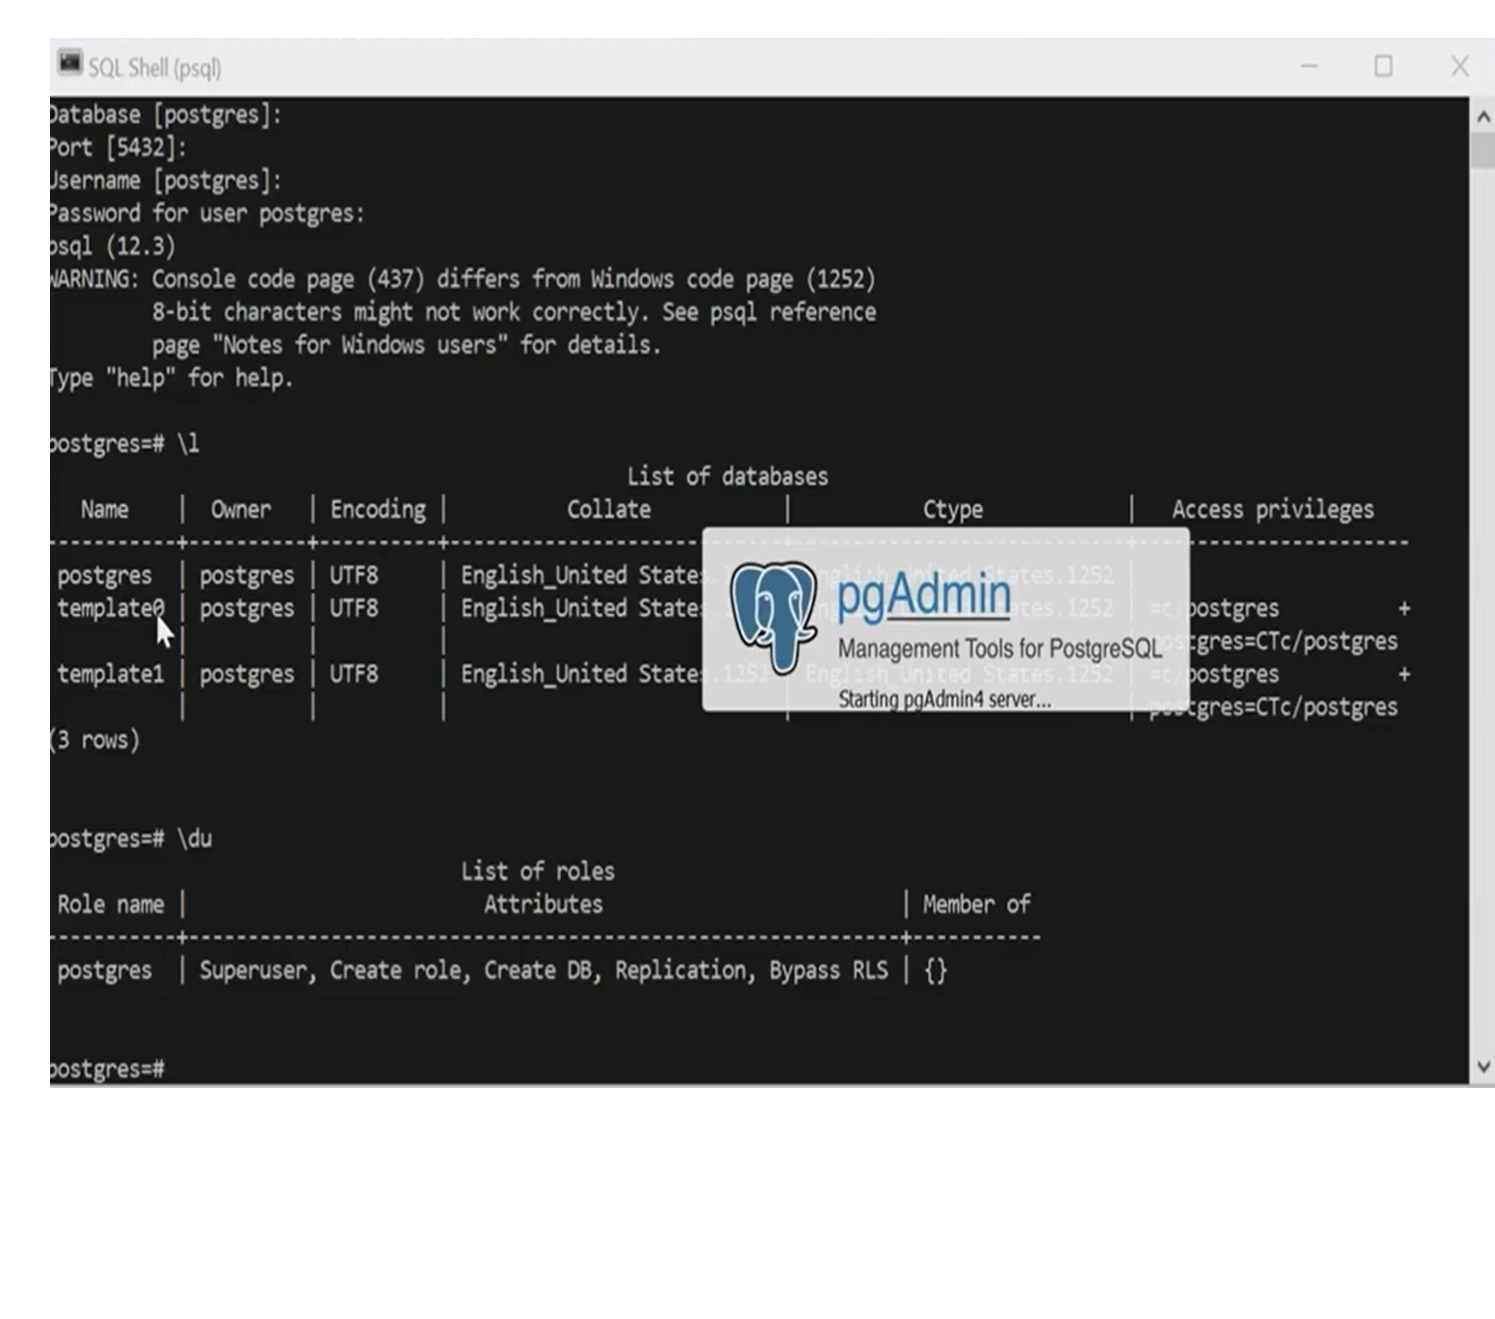Click the 'template1' database name
1495x1319 pixels.
click(x=110, y=674)
